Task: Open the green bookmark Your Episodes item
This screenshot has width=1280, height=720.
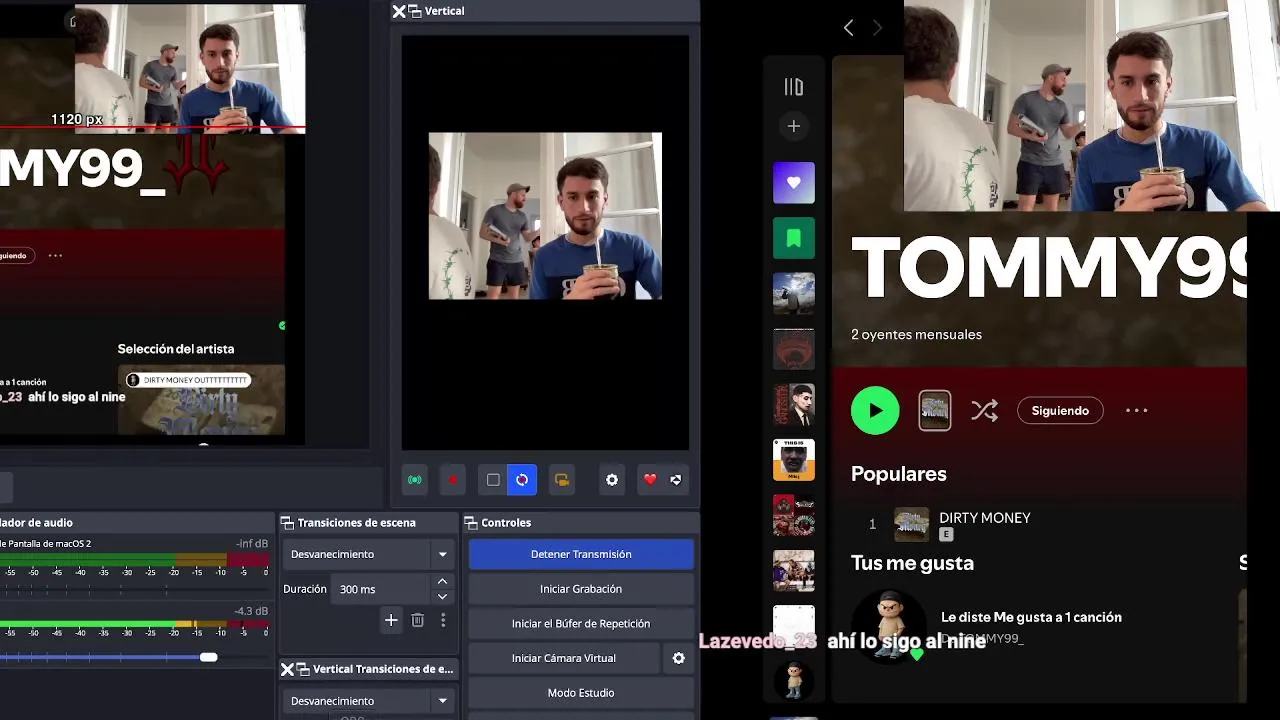Action: pos(794,238)
